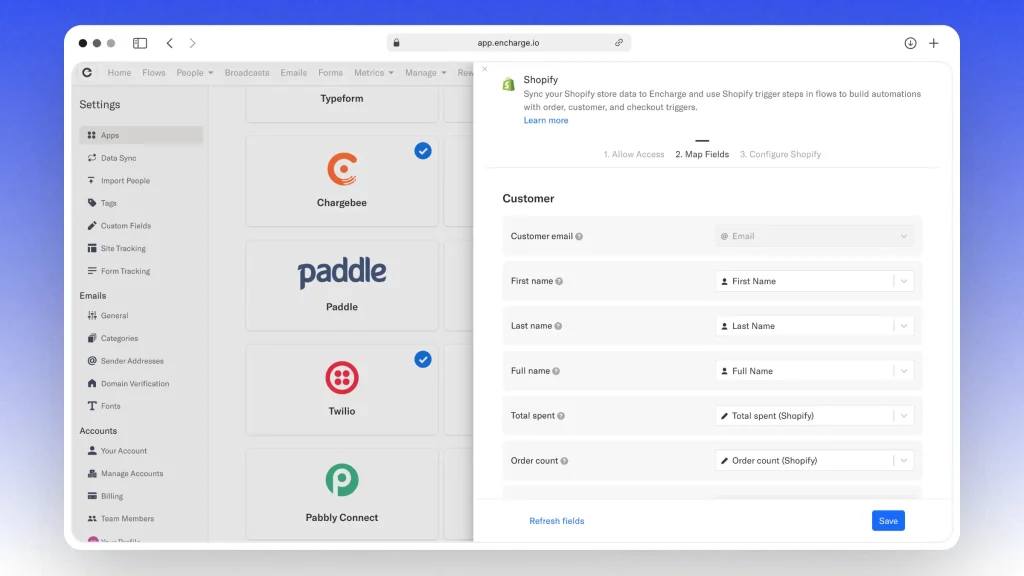Open the Fonts settings
Image resolution: width=1024 pixels, height=576 pixels.
pyautogui.click(x=92, y=405)
